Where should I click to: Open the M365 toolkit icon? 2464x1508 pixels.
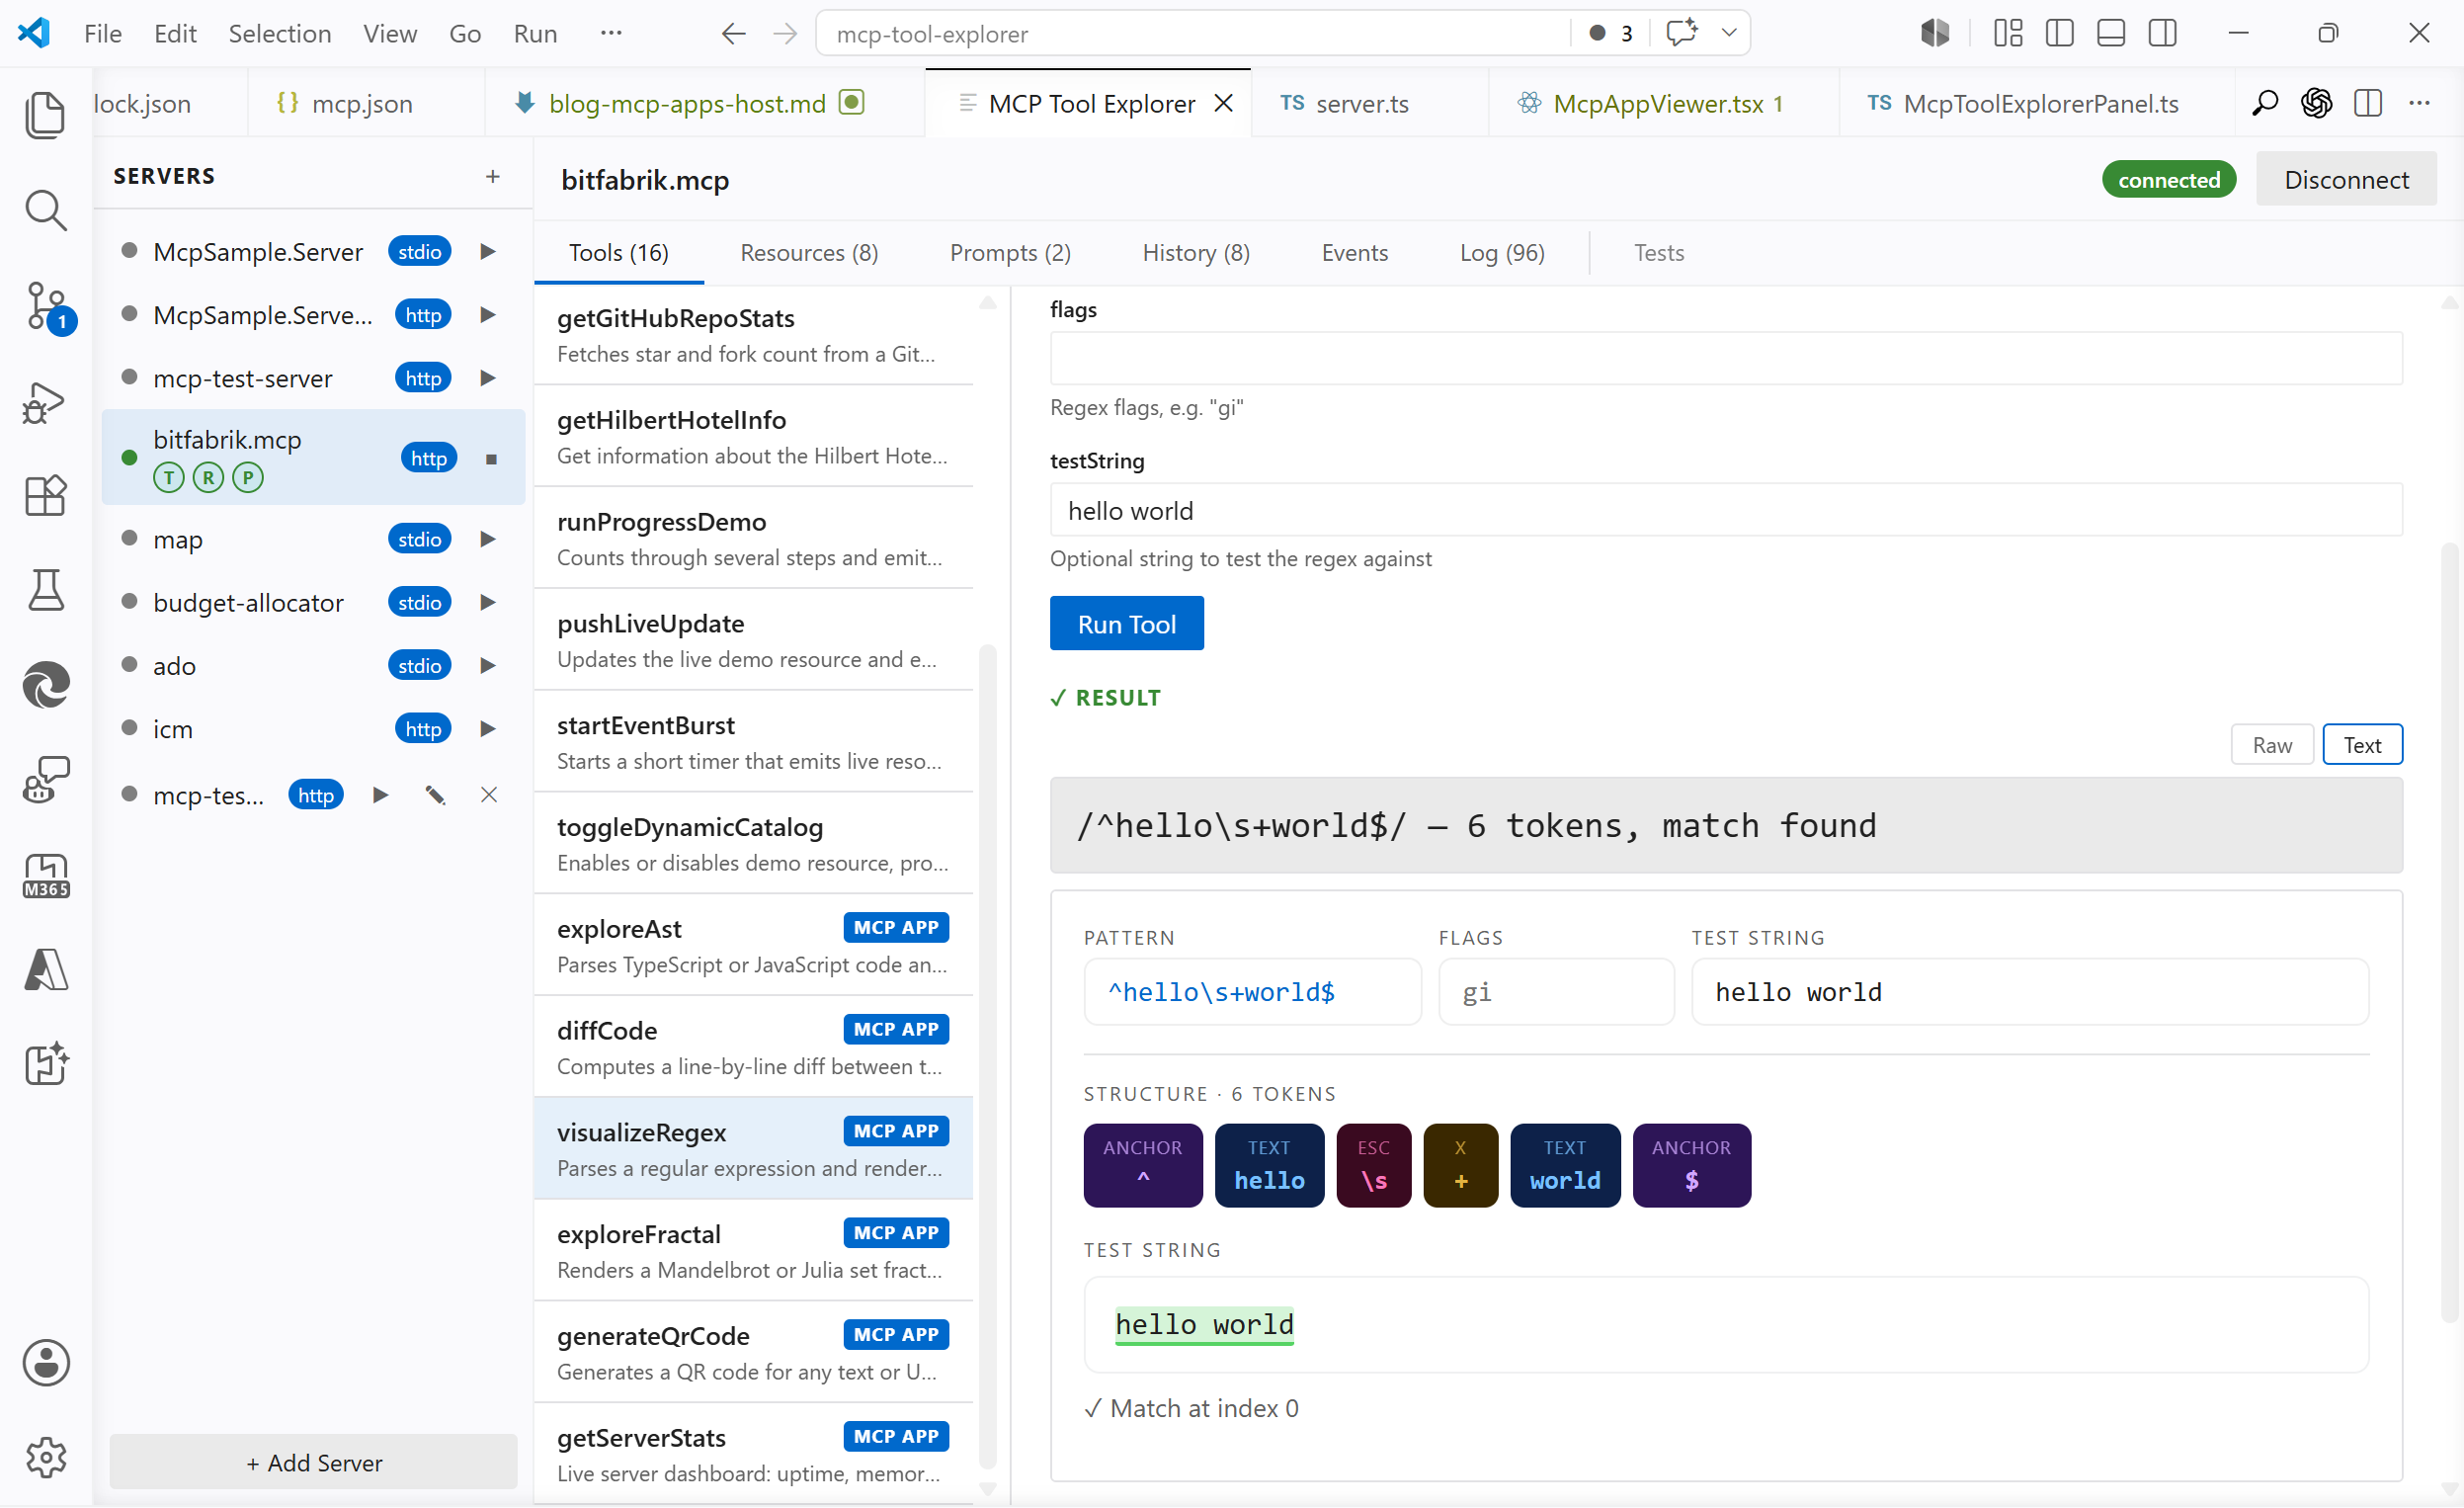[46, 875]
